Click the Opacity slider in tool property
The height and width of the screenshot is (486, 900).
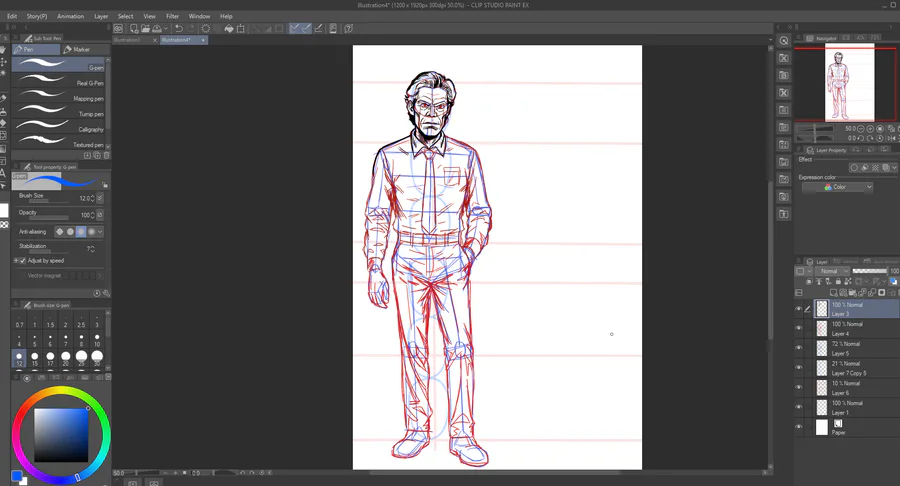49,217
